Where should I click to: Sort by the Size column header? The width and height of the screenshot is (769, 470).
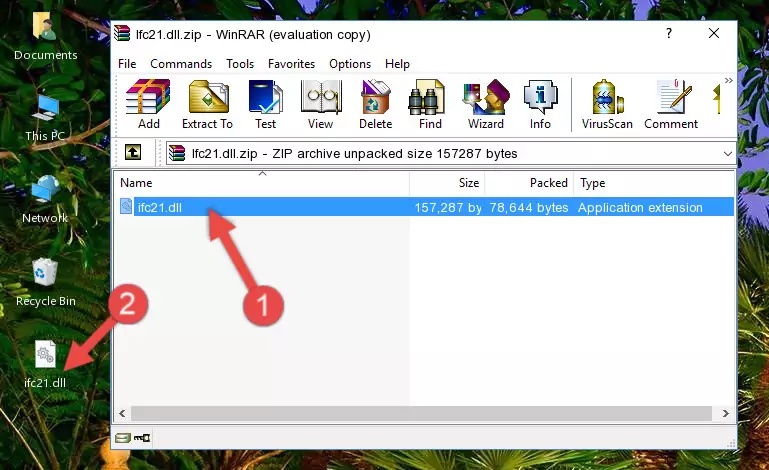pos(447,183)
